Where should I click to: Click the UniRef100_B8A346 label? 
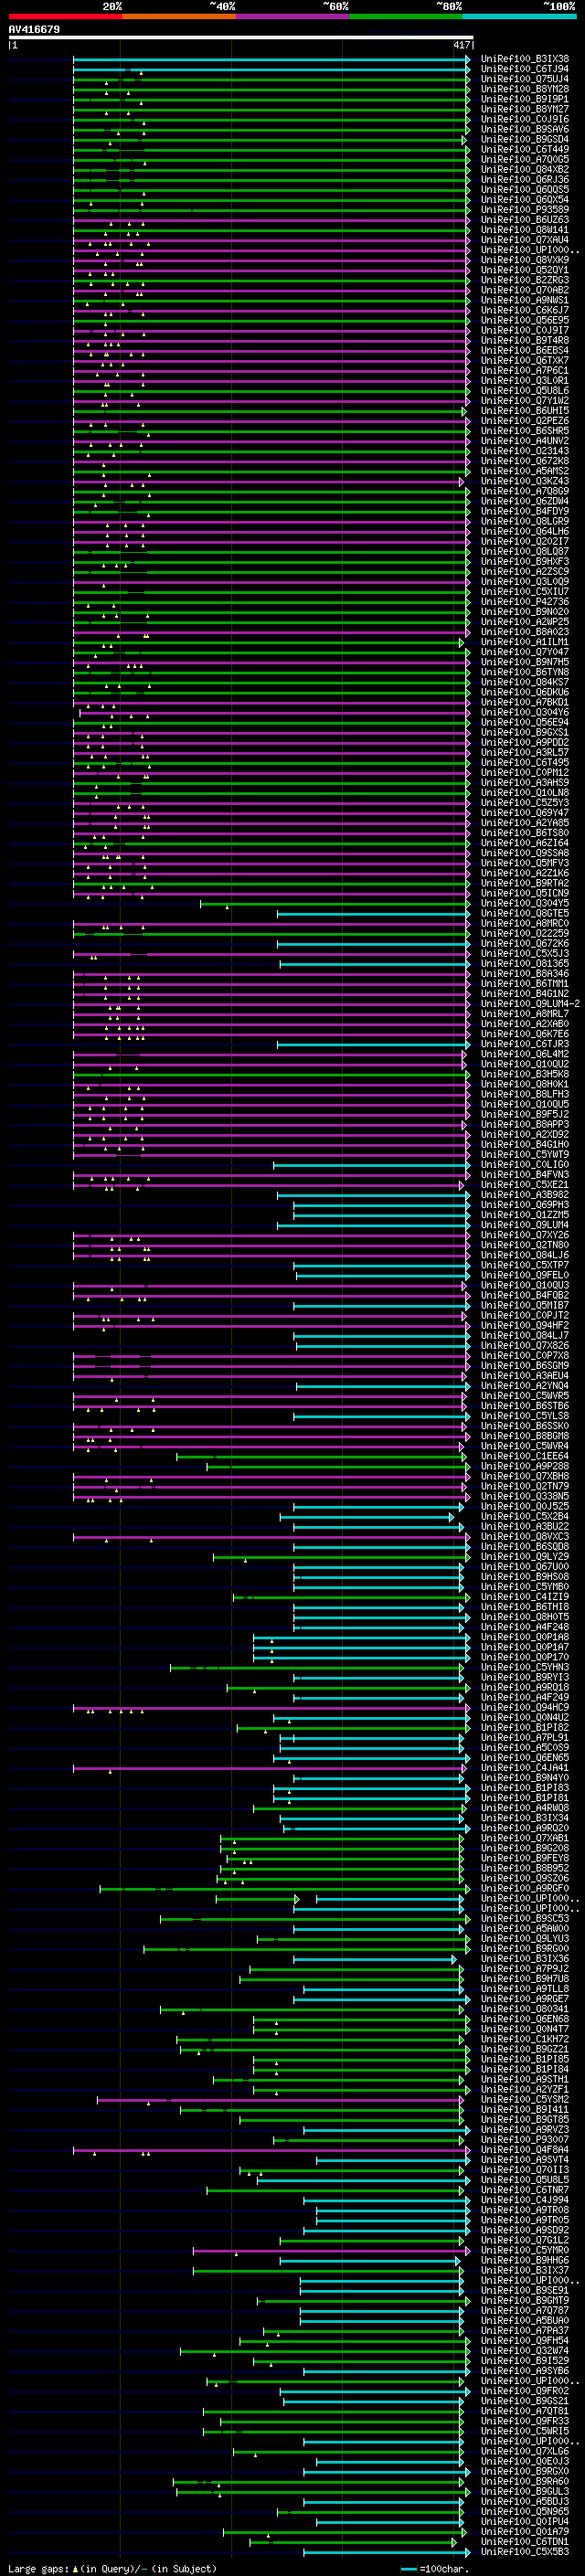[x=525, y=973]
